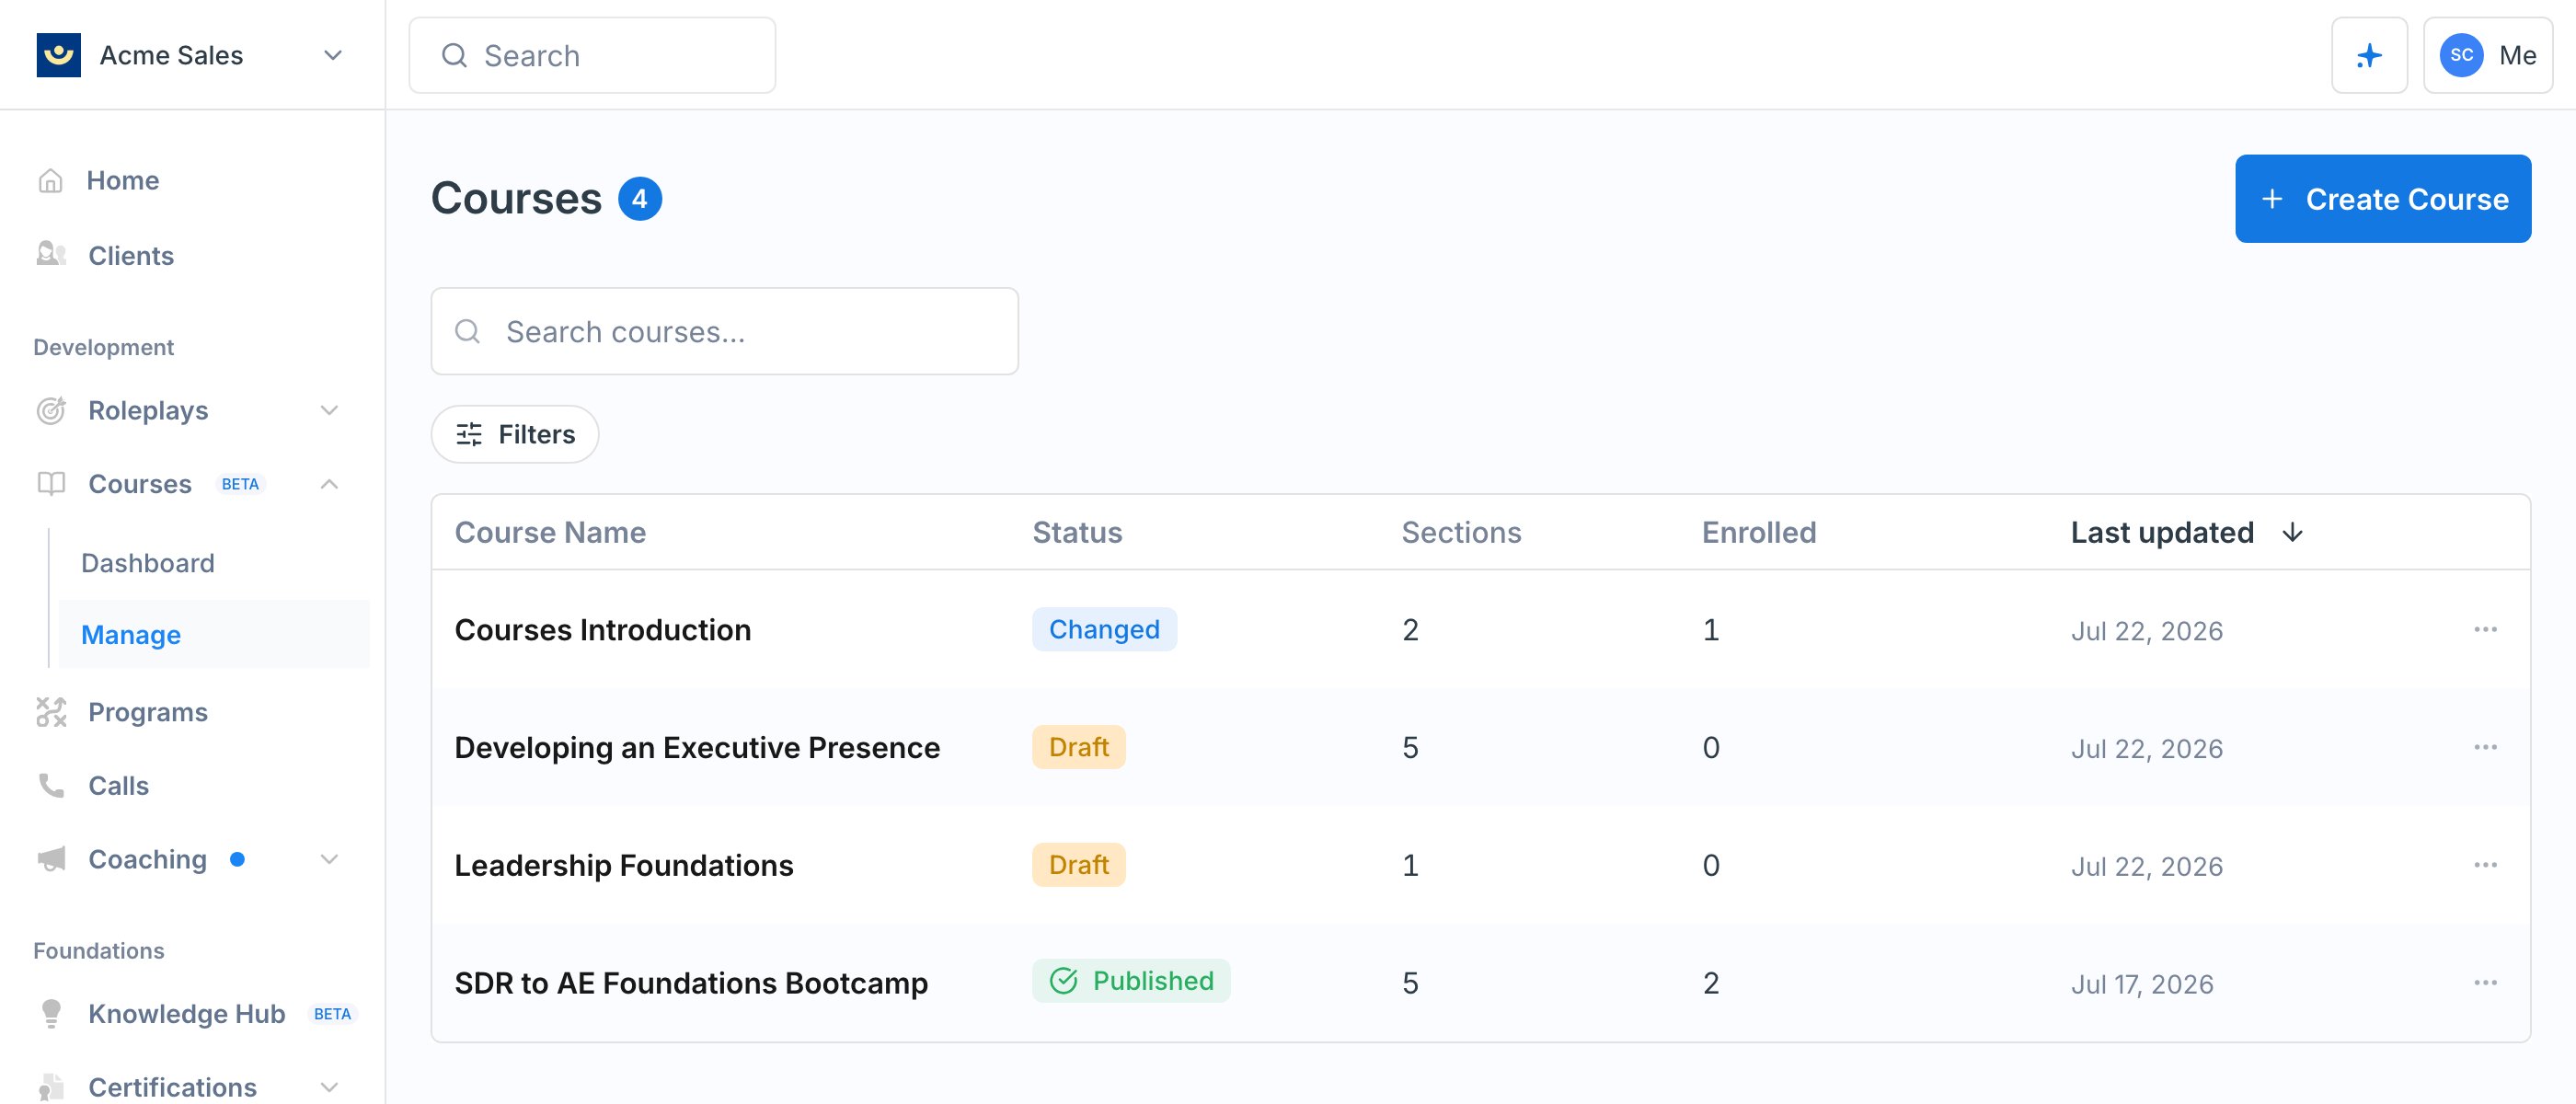
Task: Click Draft badge on Leadership Foundations row
Action: click(1078, 865)
